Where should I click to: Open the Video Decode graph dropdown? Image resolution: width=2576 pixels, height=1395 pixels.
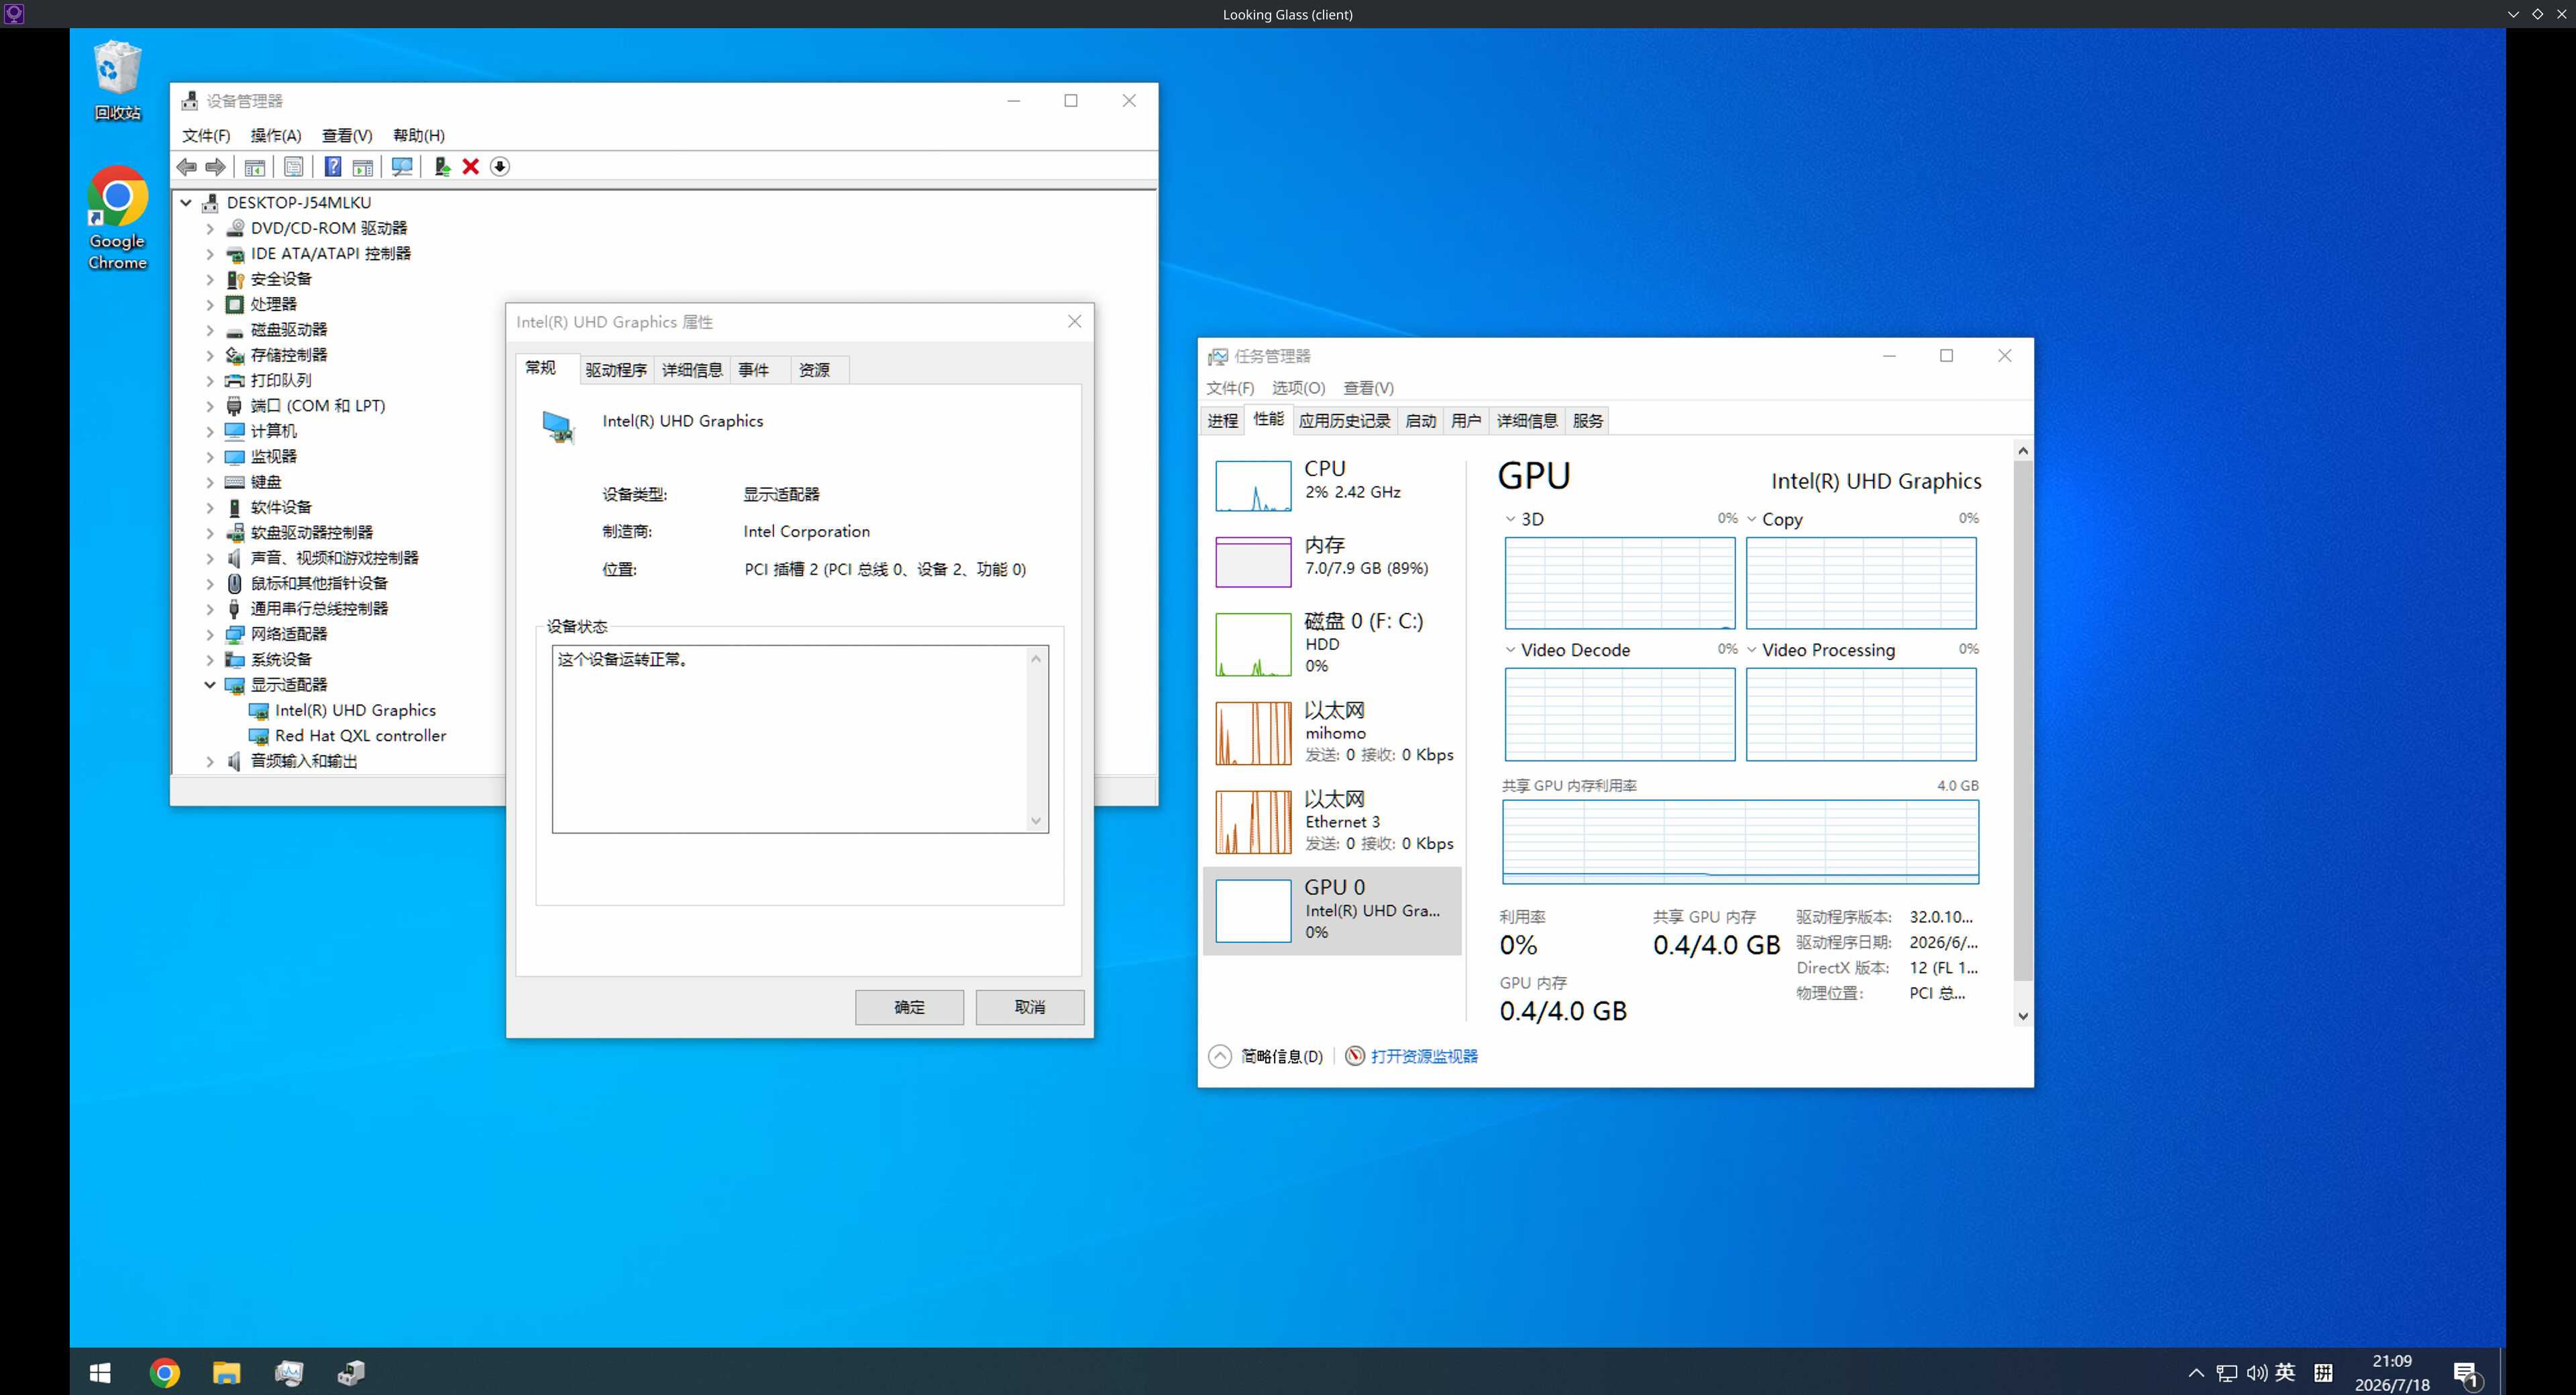(1511, 650)
